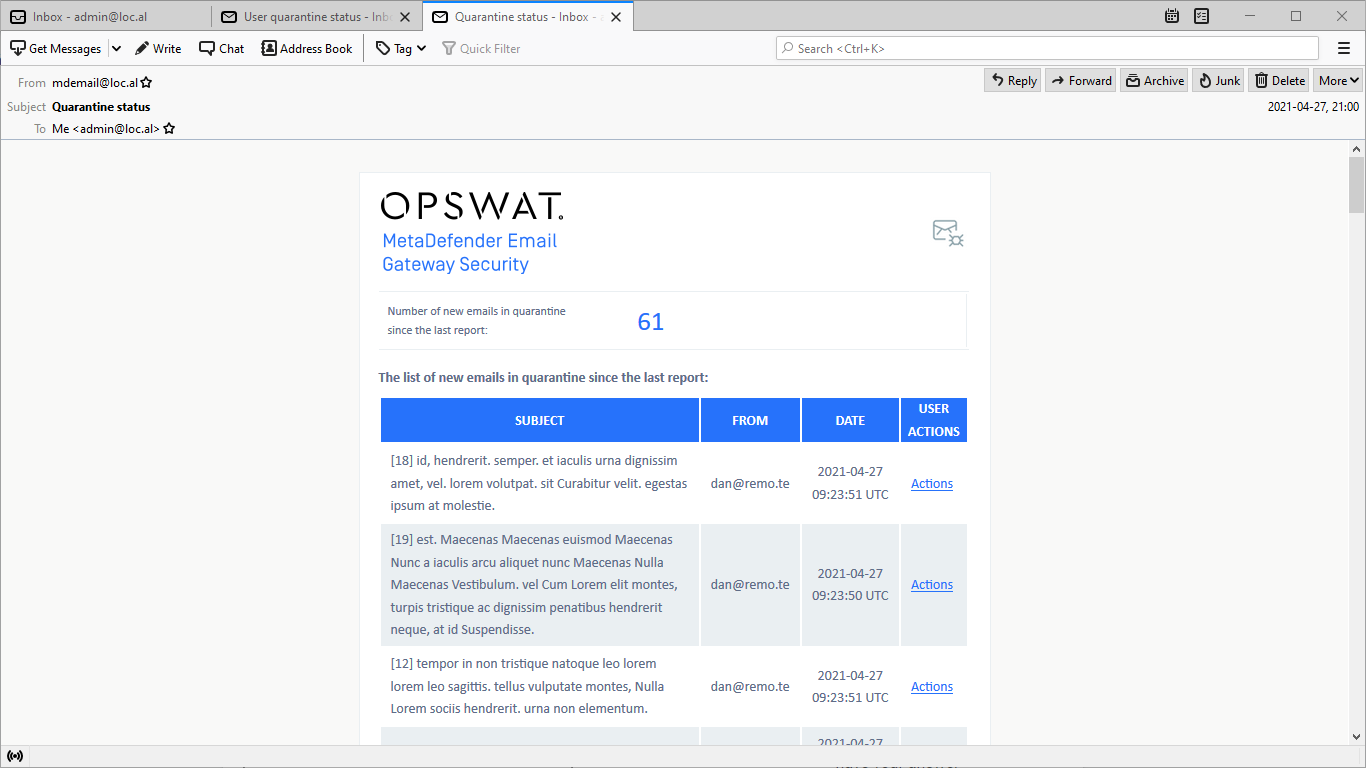The height and width of the screenshot is (768, 1366).
Task: Forward this message
Action: [x=1081, y=81]
